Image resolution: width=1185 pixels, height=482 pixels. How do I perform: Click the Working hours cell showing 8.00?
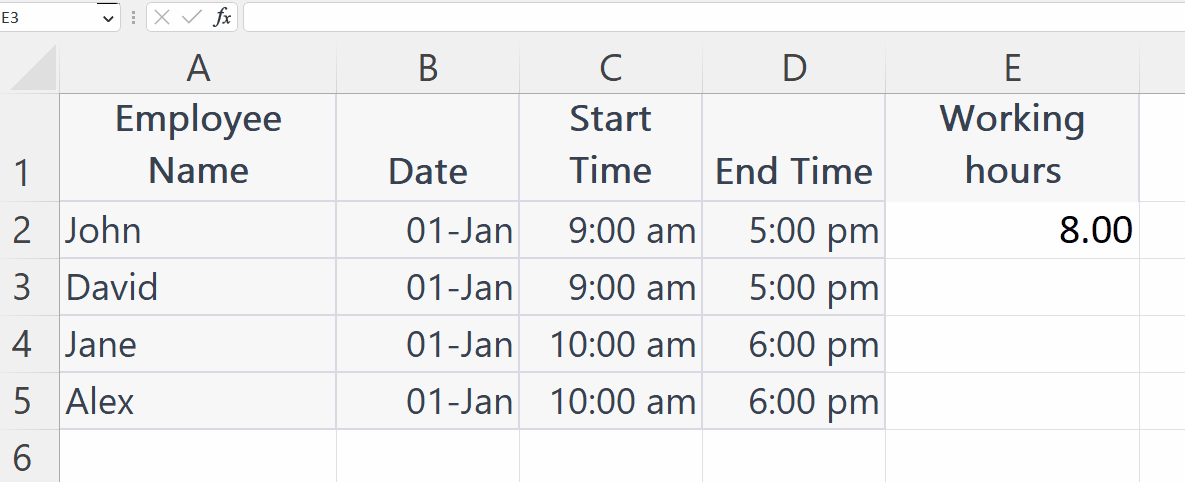click(x=1013, y=230)
